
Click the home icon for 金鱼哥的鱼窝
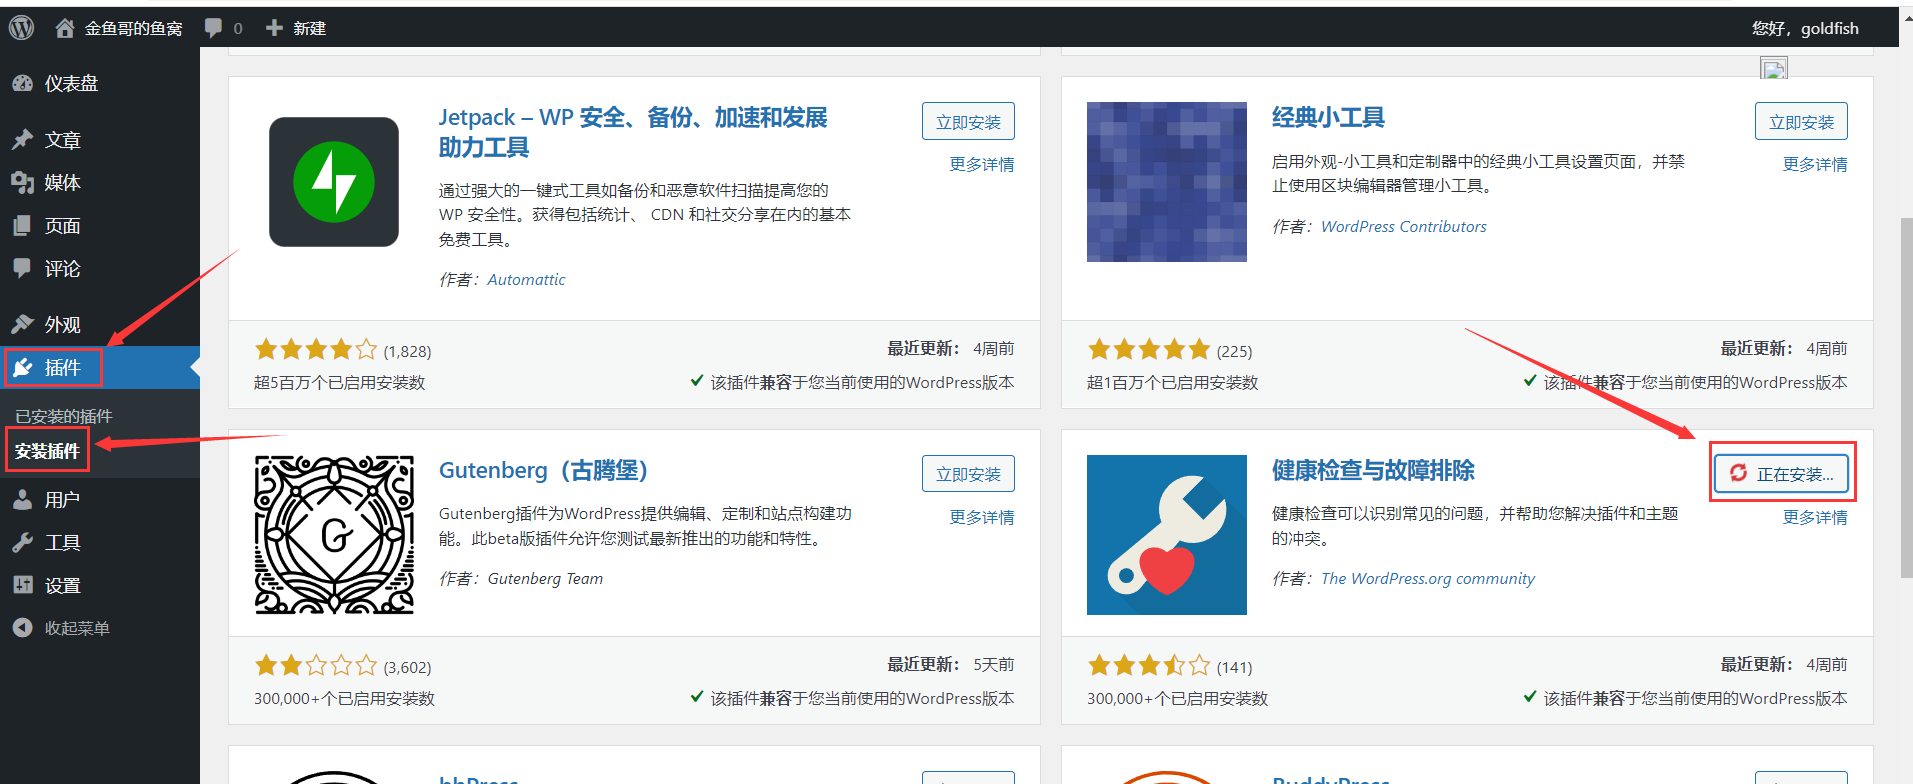pyautogui.click(x=65, y=28)
